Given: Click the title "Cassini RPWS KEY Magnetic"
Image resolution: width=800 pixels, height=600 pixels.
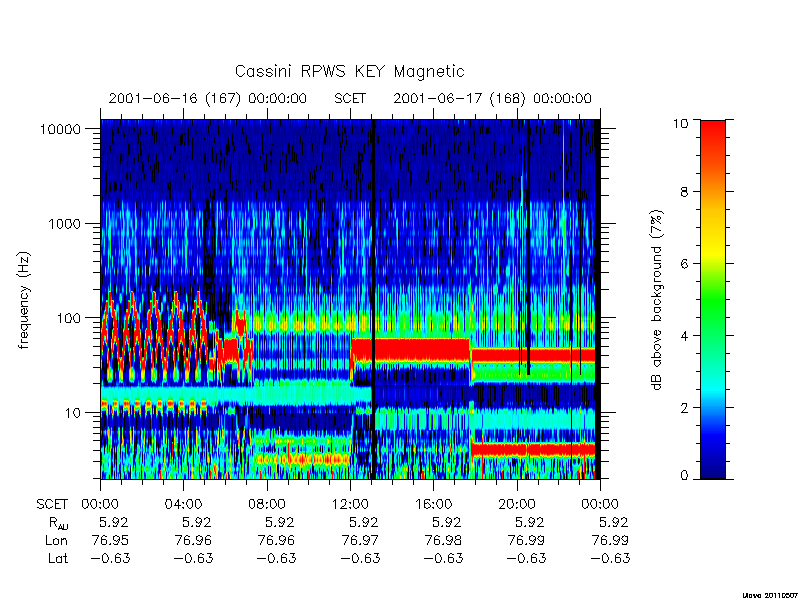Looking at the screenshot, I should [349, 71].
